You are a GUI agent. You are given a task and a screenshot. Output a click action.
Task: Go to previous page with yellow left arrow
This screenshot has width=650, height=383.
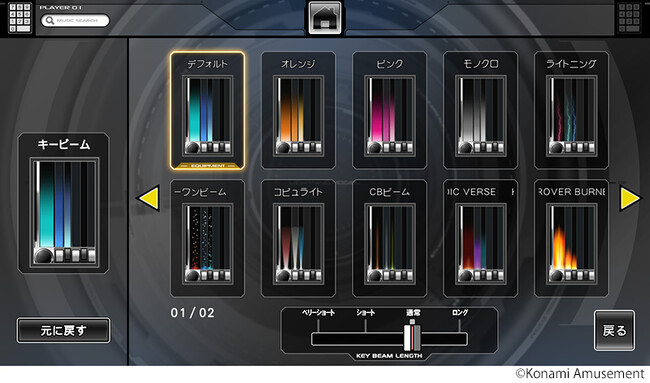click(149, 199)
